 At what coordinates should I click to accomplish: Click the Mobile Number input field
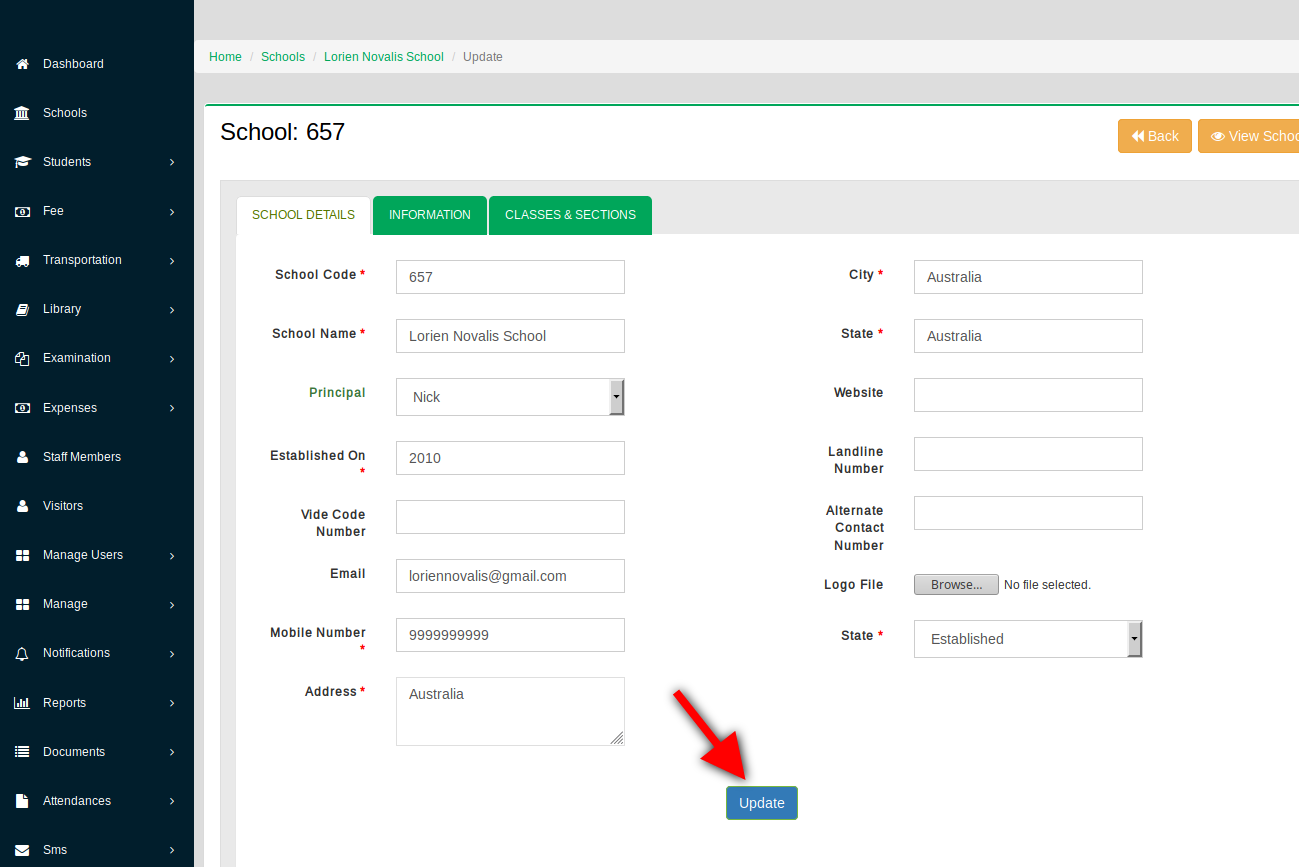[x=510, y=635]
